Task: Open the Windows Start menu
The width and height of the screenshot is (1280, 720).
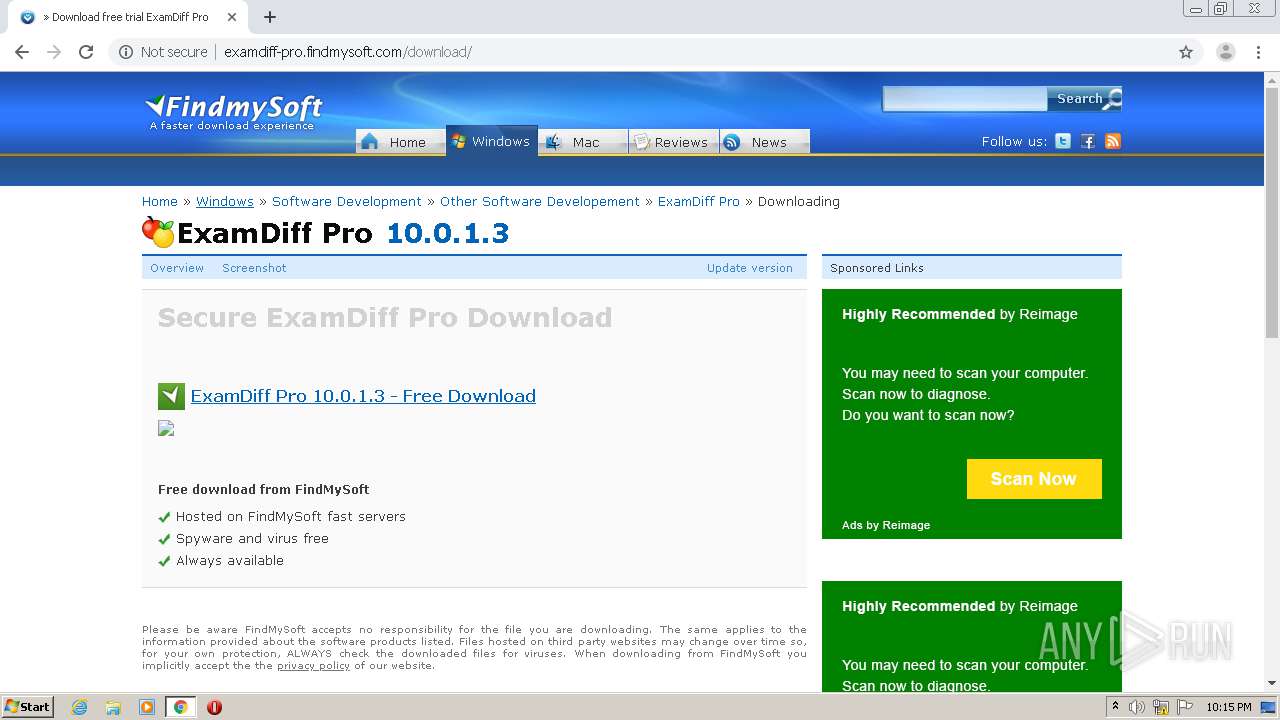Action: pyautogui.click(x=27, y=707)
